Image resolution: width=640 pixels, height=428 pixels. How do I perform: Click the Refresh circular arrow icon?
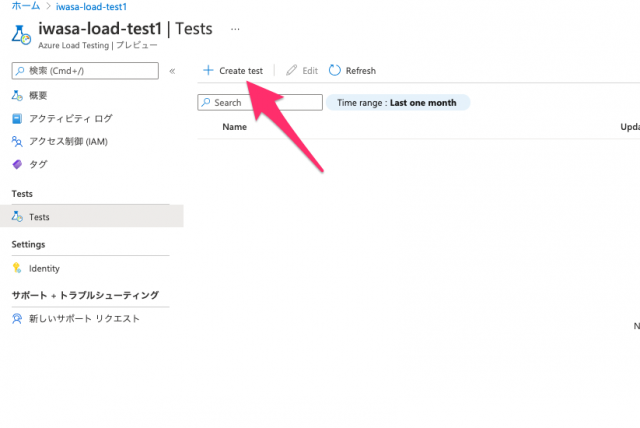(335, 70)
